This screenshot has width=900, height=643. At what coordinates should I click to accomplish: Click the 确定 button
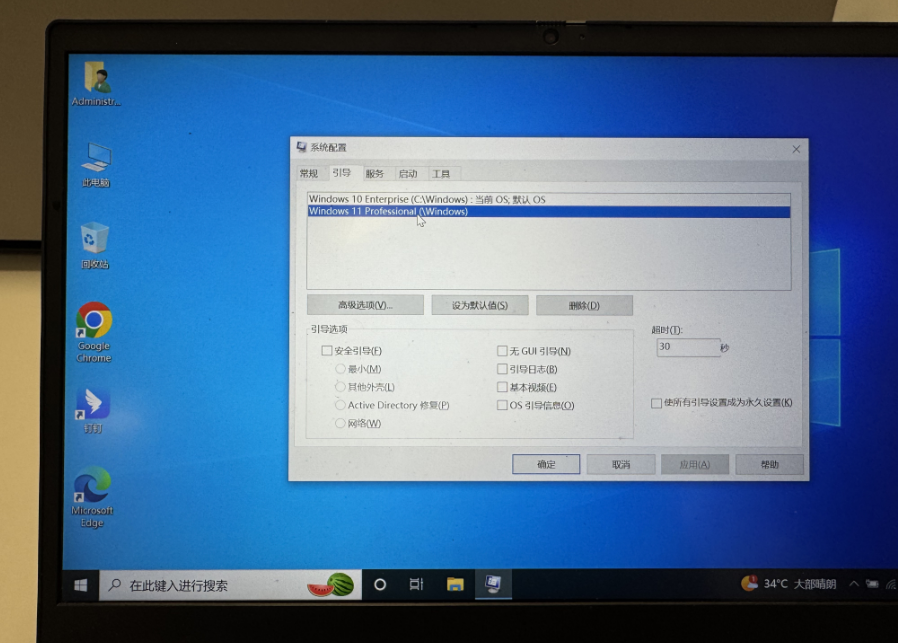coord(546,464)
